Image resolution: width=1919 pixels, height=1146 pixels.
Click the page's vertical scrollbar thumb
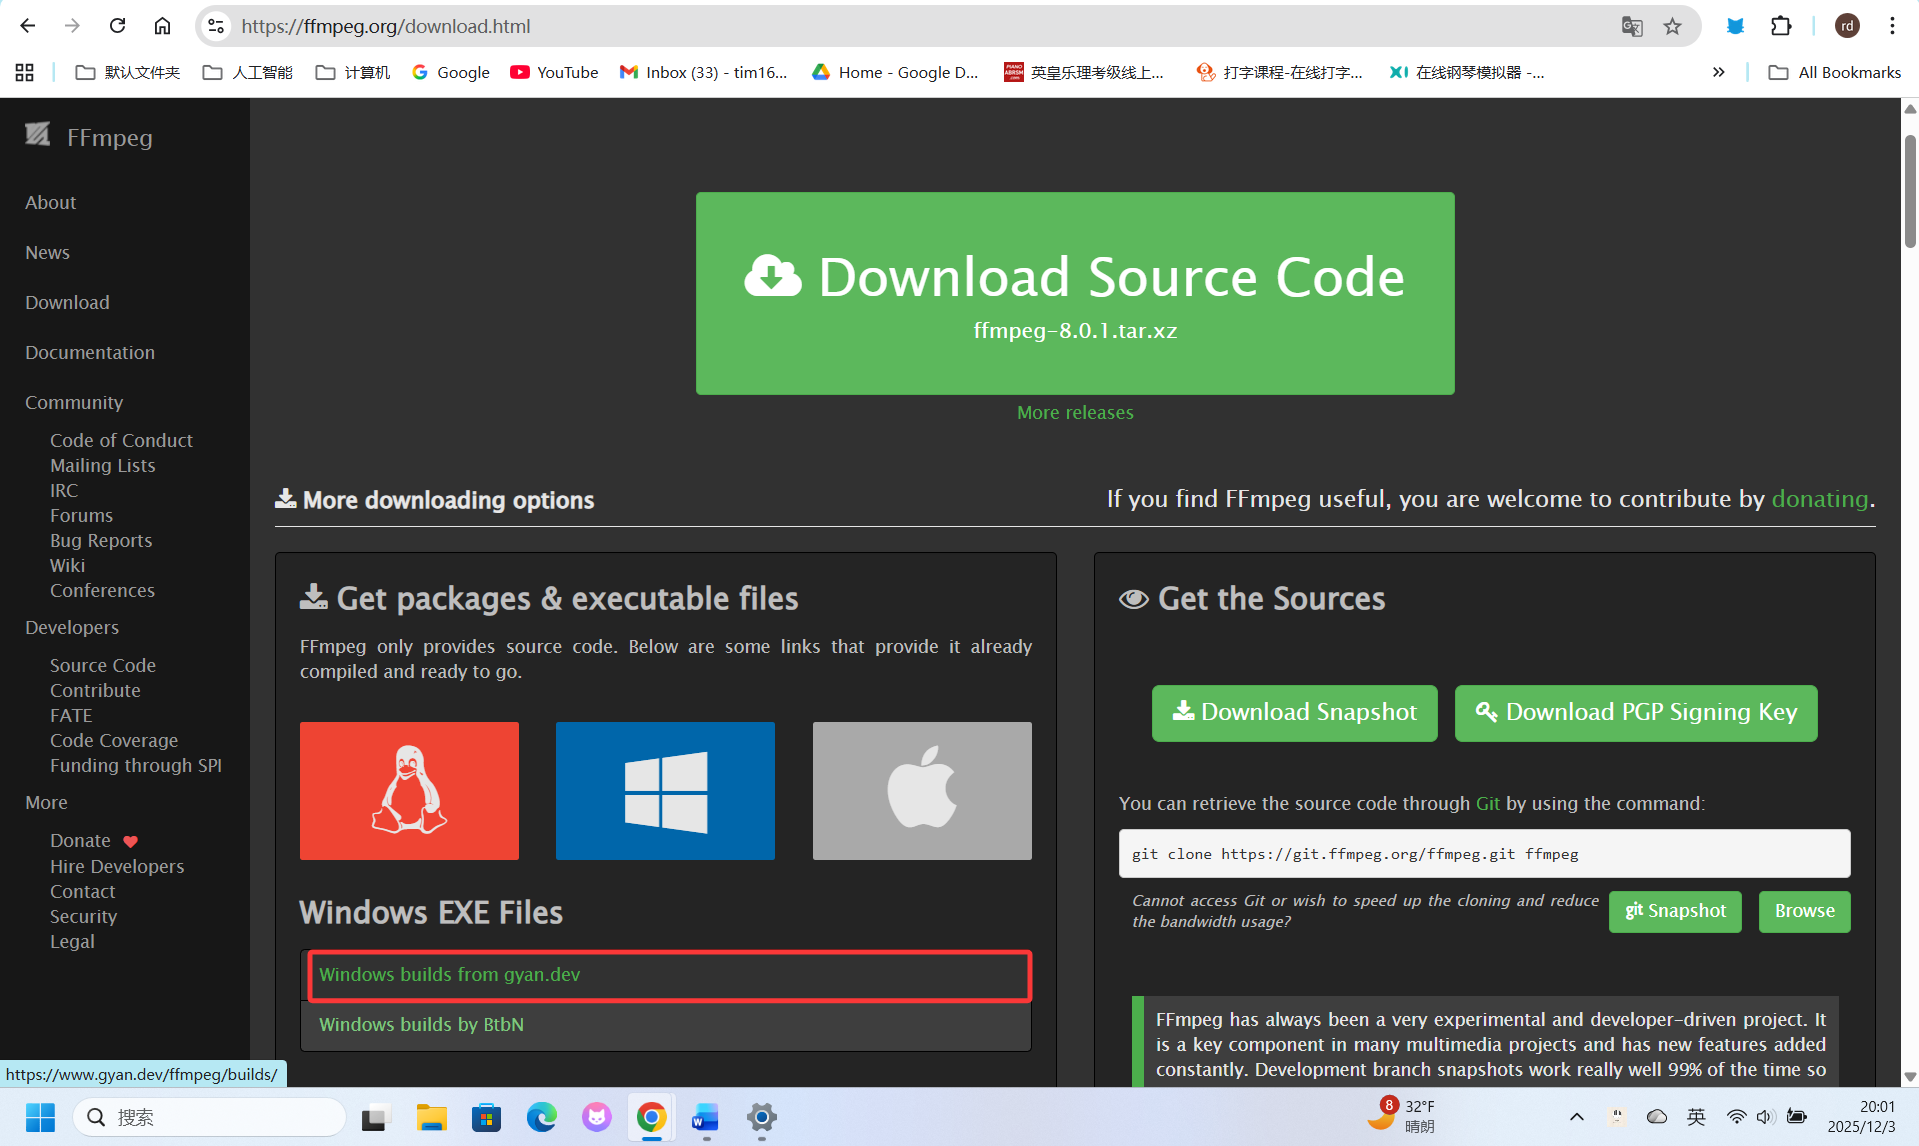[1909, 190]
